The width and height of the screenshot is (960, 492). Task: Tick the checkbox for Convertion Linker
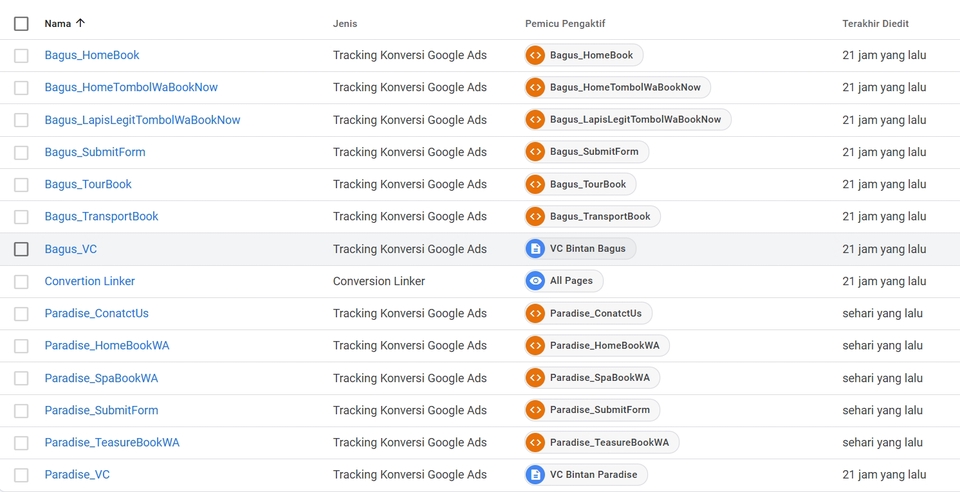[21, 282]
